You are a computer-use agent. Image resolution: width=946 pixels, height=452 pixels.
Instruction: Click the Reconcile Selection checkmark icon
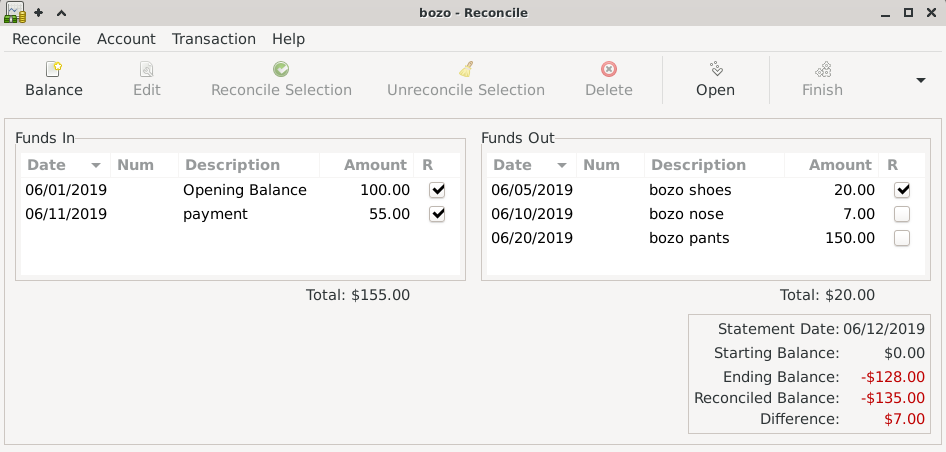click(281, 70)
